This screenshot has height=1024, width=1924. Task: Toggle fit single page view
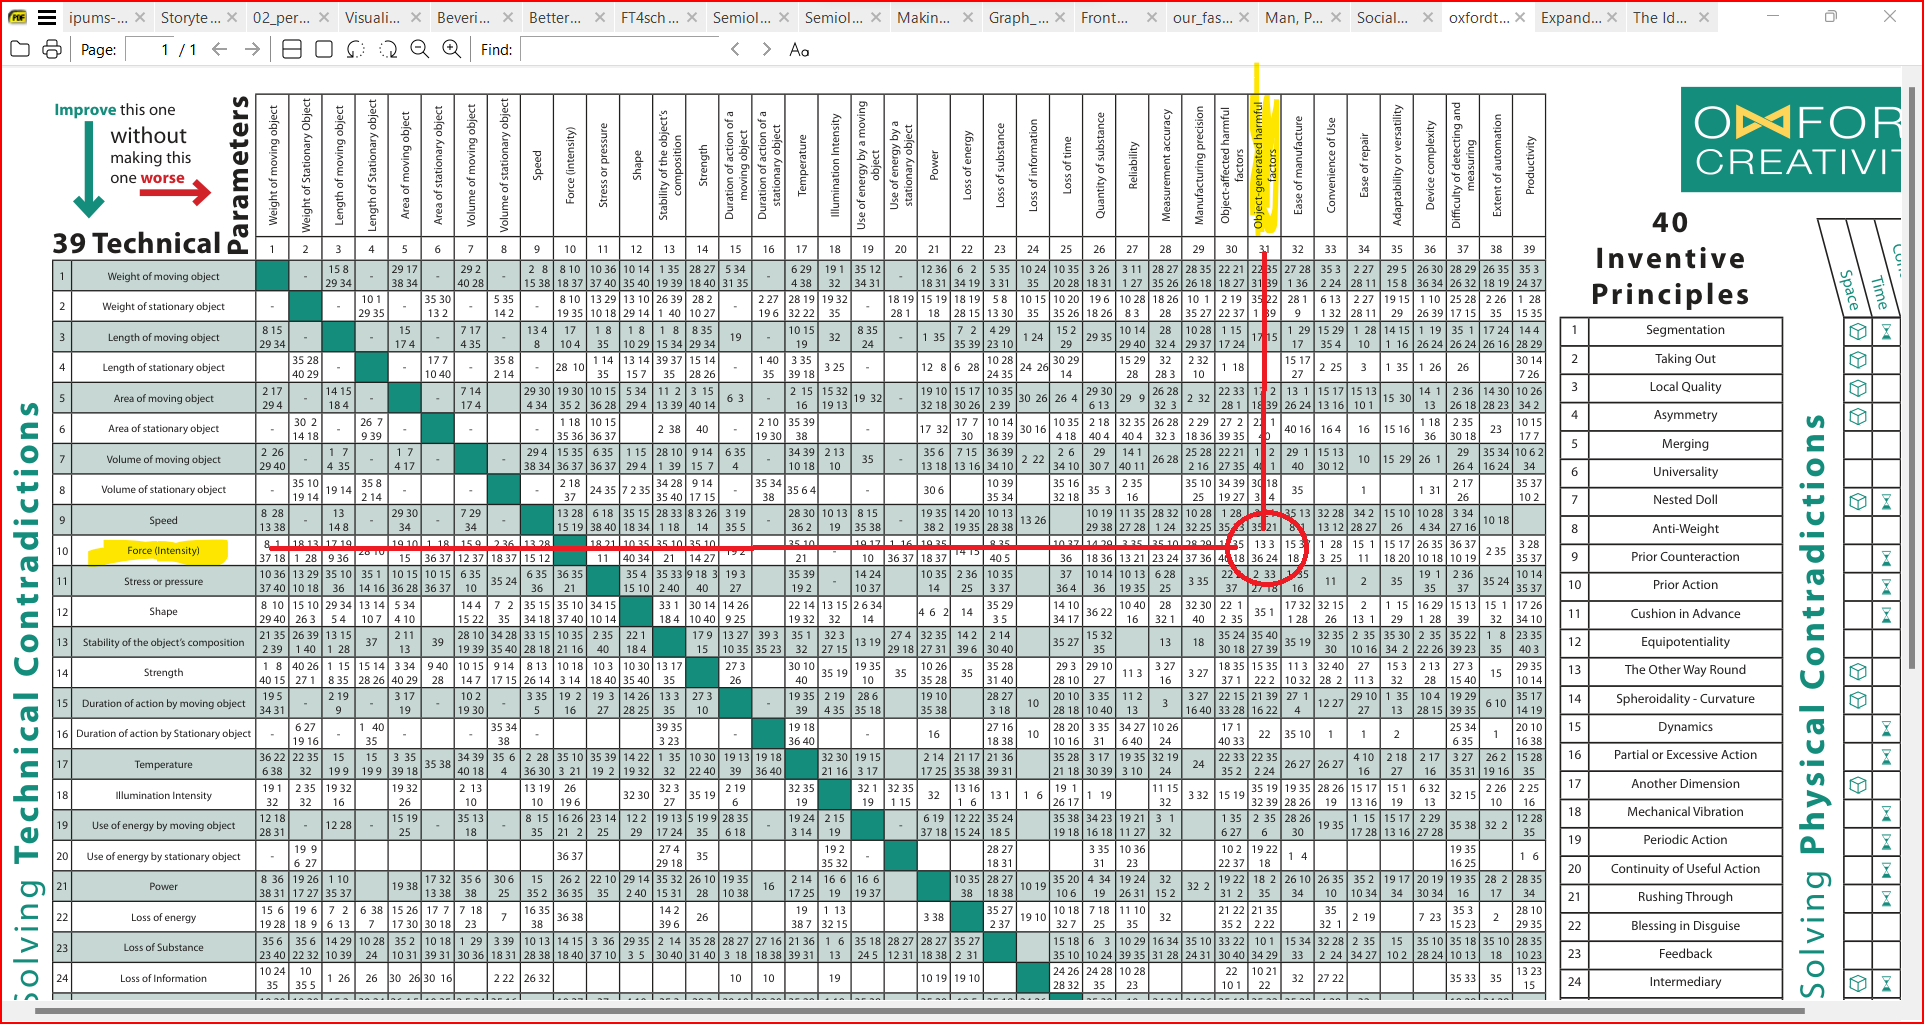click(x=324, y=49)
